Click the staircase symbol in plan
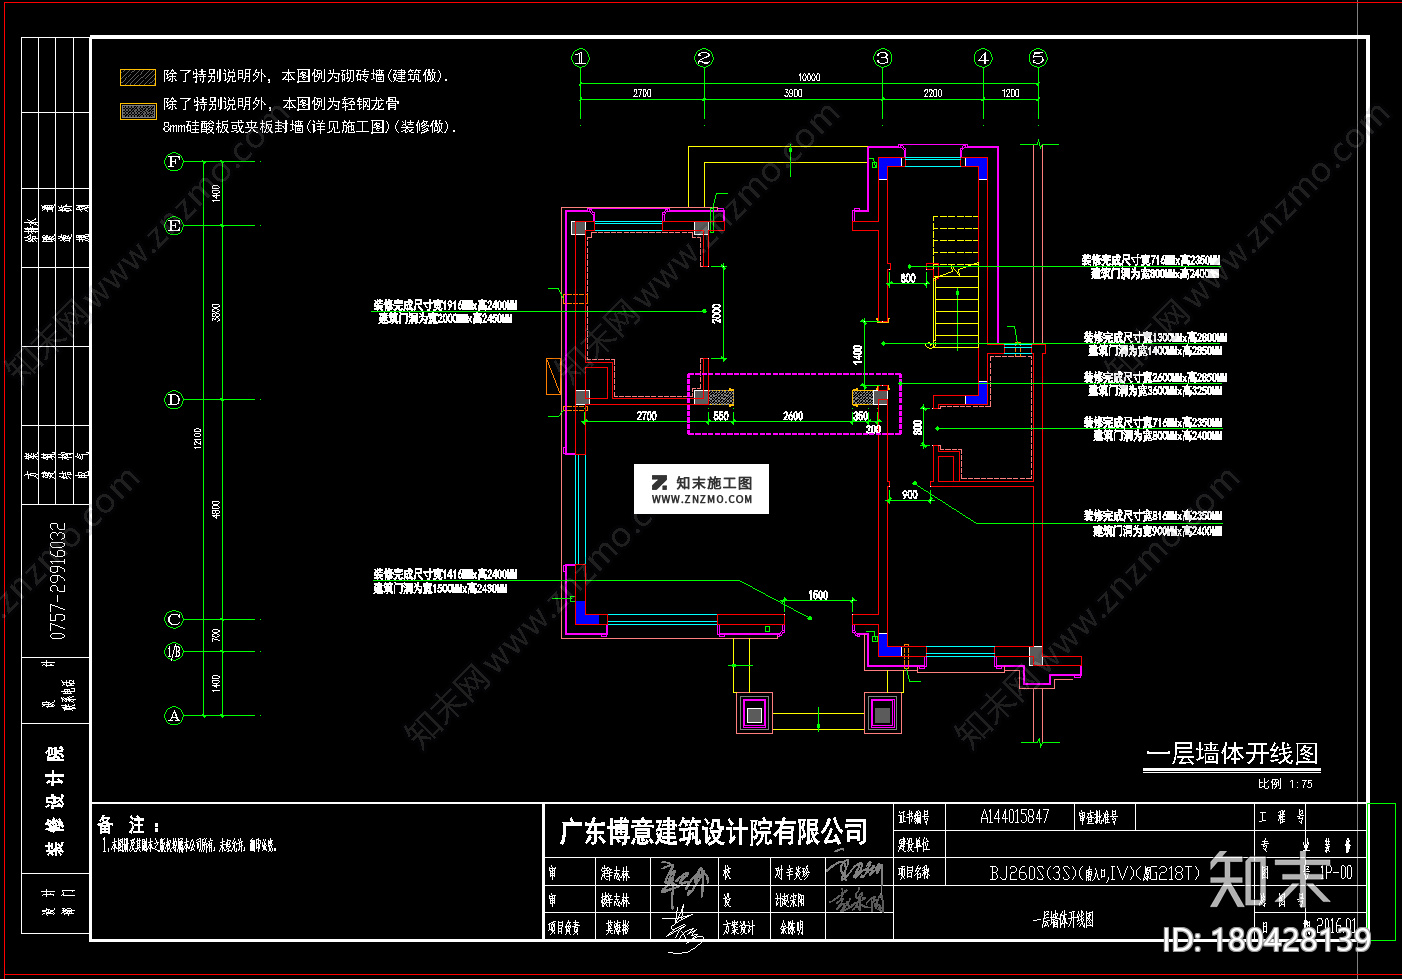This screenshot has width=1402, height=979. click(955, 281)
